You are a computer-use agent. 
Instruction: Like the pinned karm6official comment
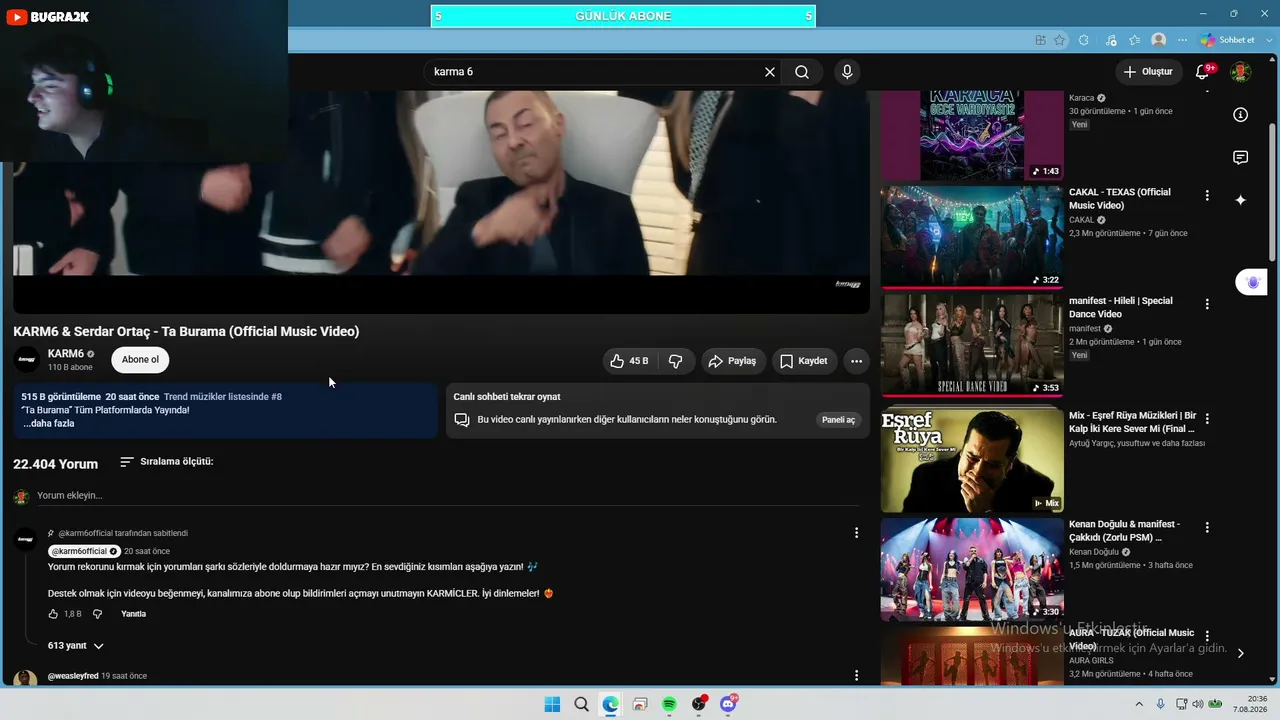pos(54,614)
